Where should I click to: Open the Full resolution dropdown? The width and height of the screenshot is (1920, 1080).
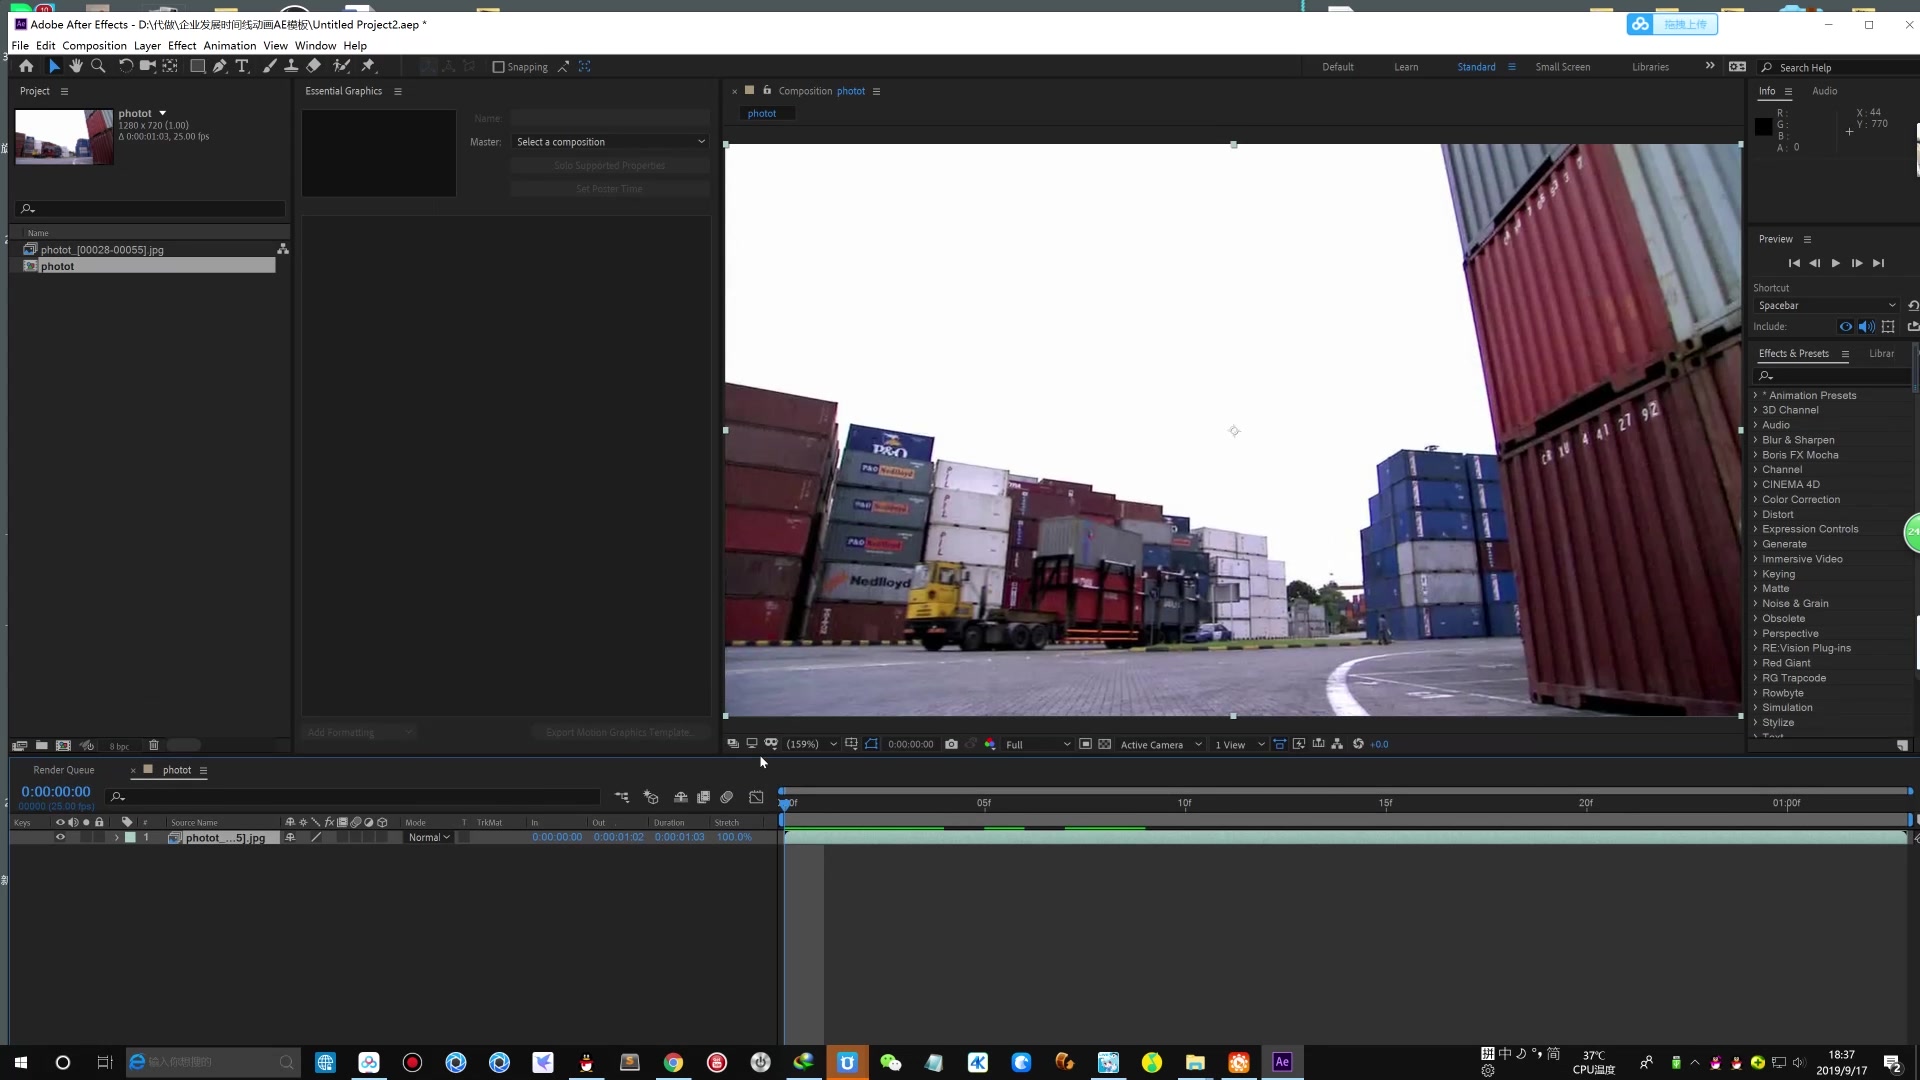click(1037, 745)
